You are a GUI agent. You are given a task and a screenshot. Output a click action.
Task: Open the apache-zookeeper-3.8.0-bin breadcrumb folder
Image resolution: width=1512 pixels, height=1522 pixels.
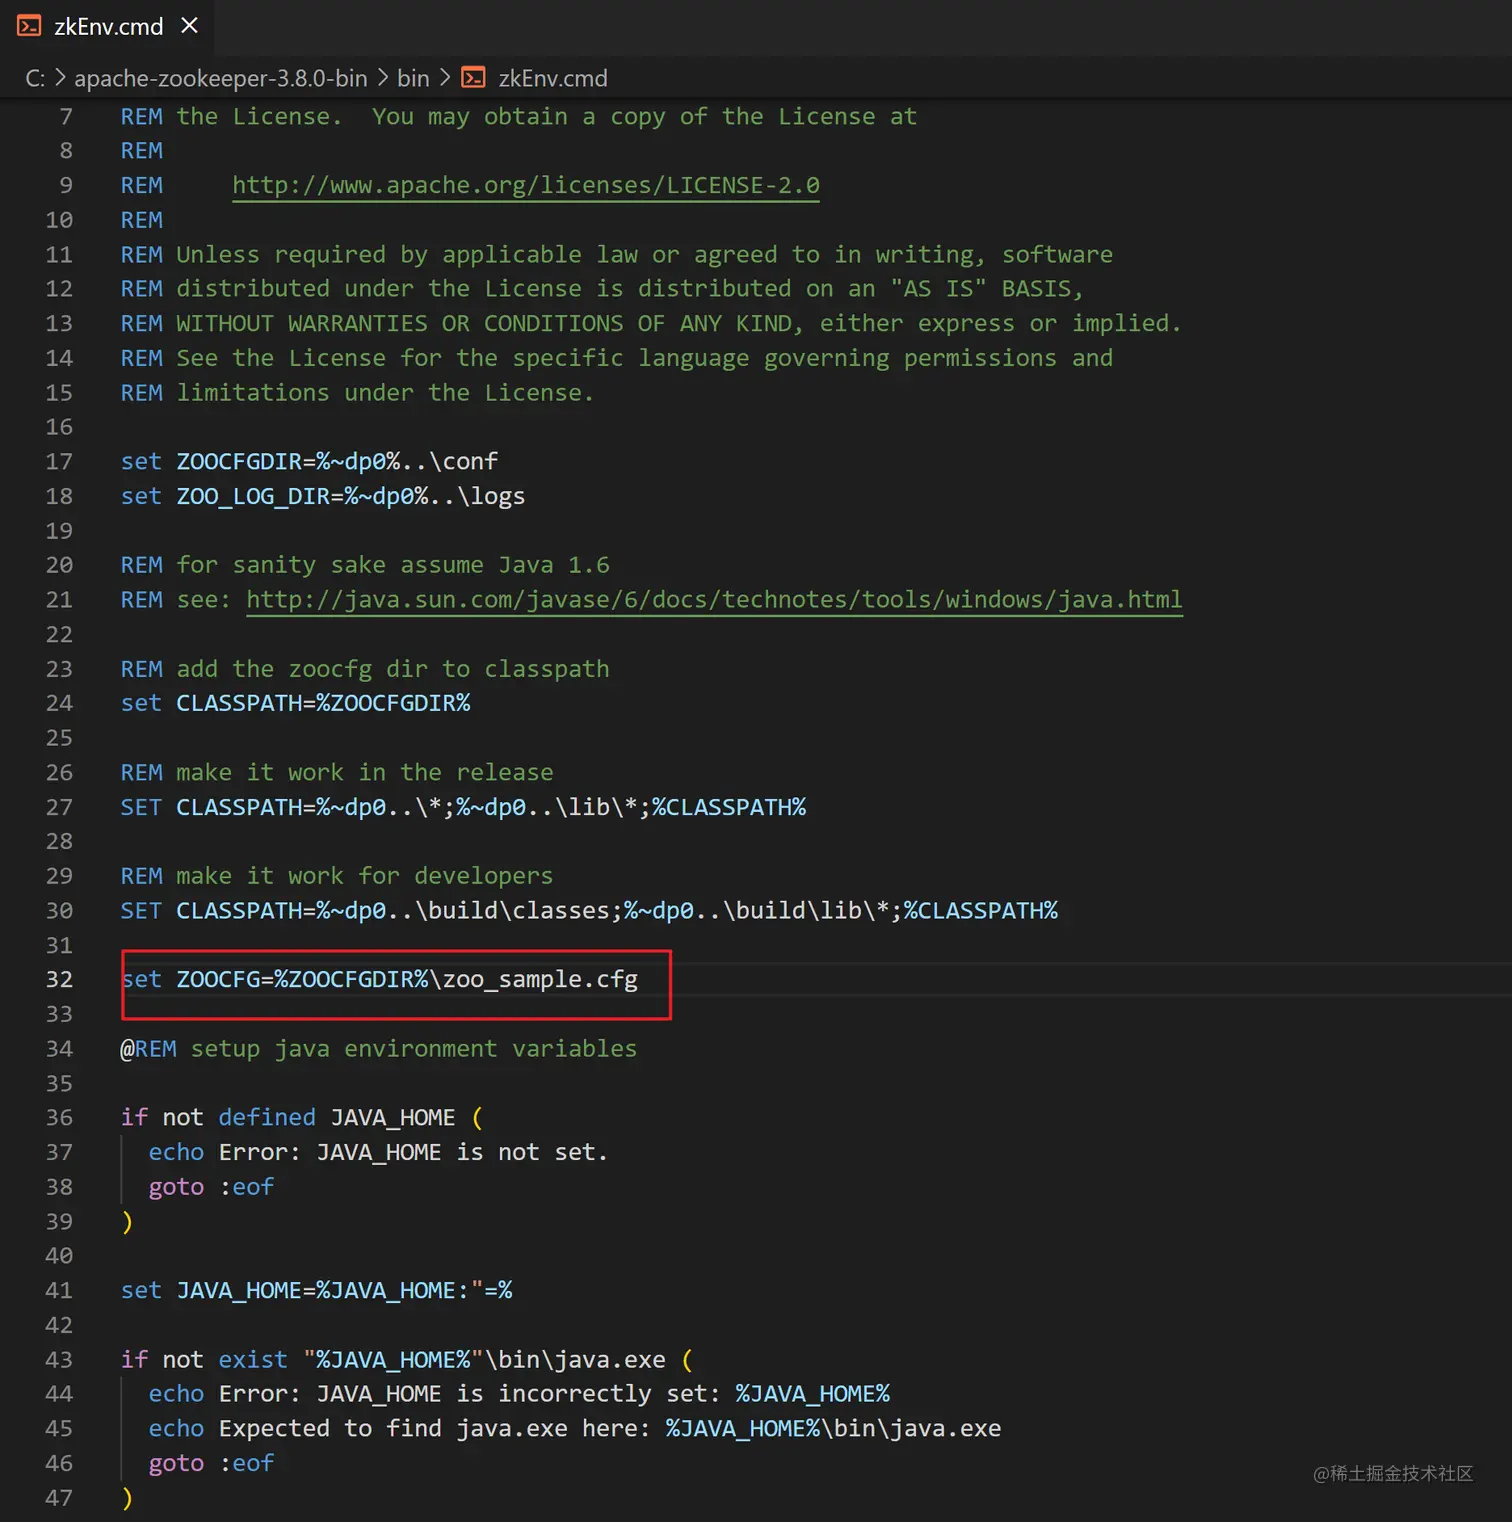click(x=220, y=78)
